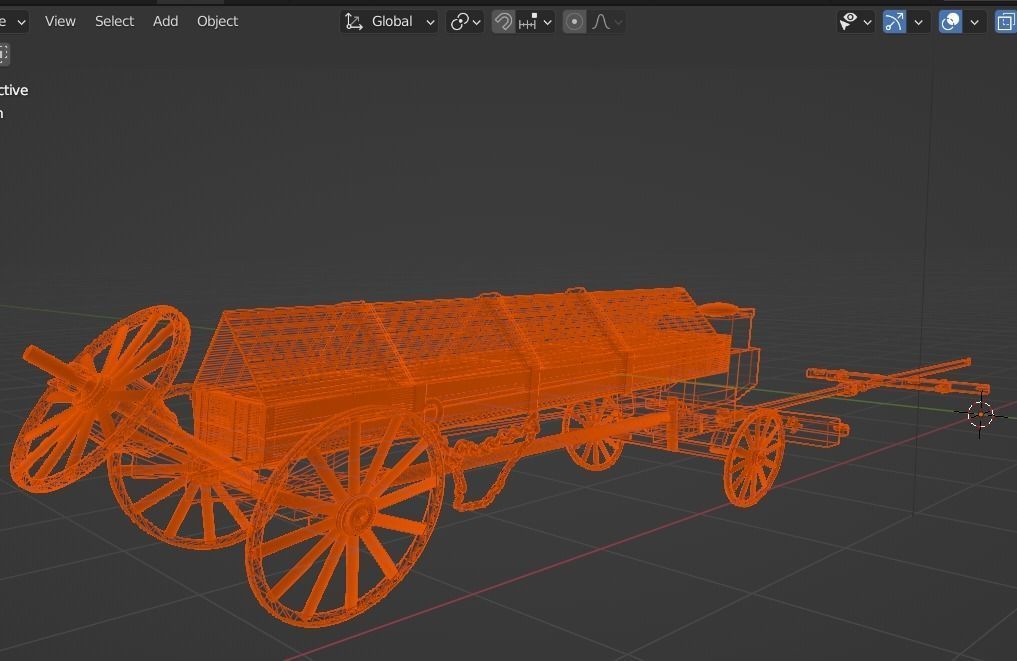Open the Object menu
1017x661 pixels.
[x=217, y=20]
